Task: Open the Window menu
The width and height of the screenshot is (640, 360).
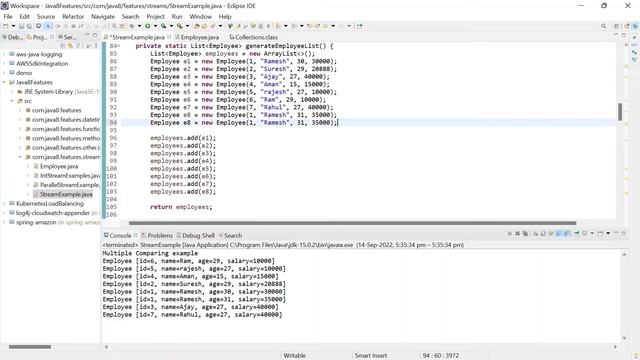Action: coord(200,16)
